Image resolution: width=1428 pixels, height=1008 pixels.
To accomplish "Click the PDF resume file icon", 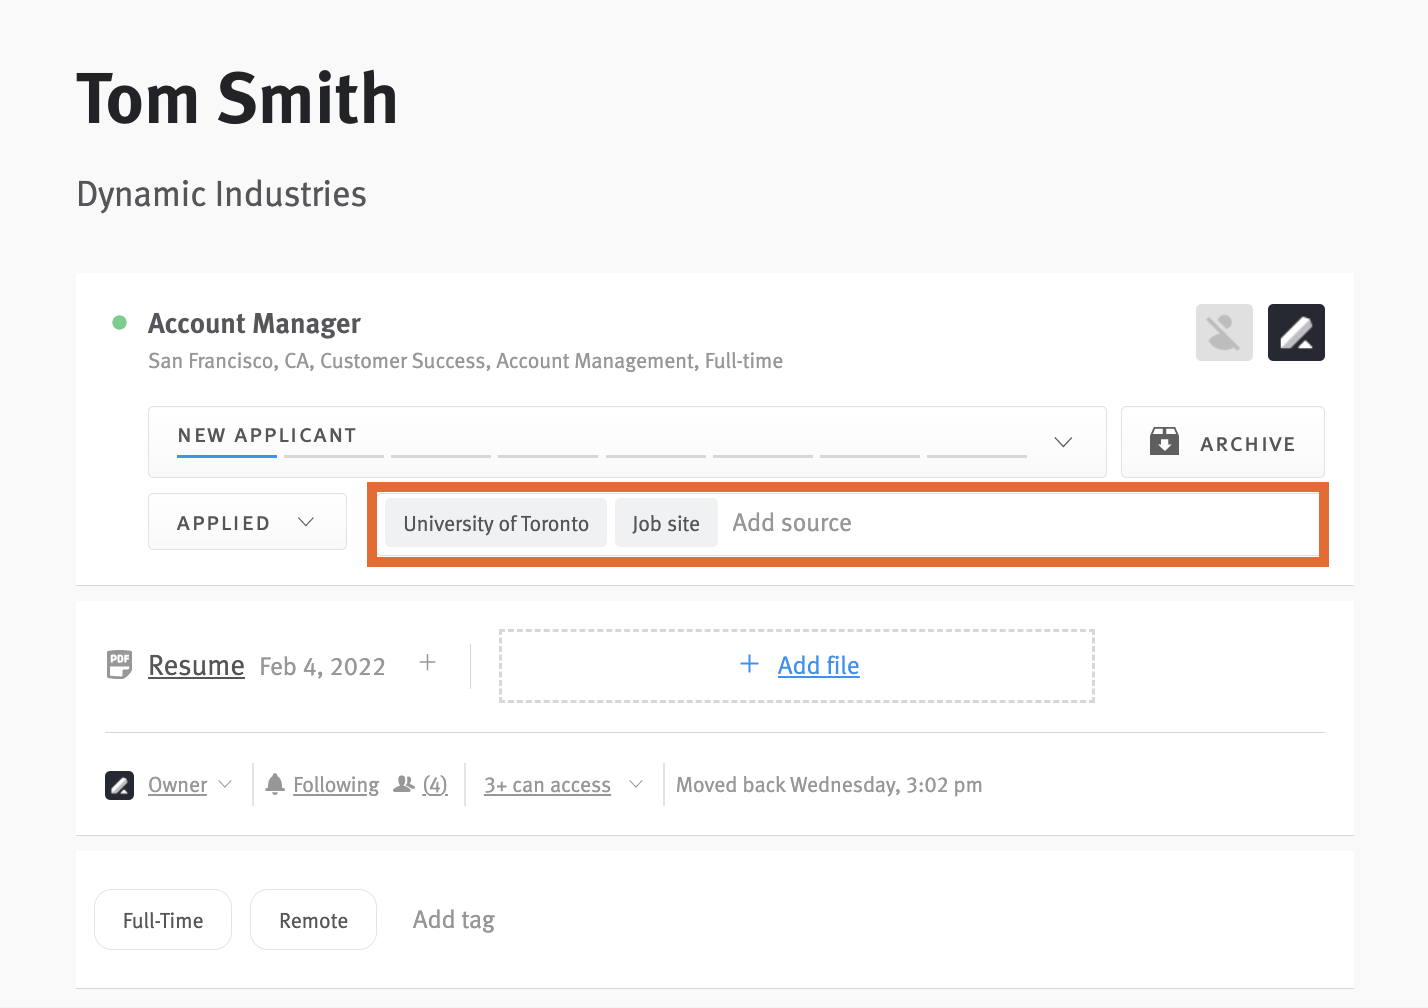I will (x=119, y=665).
